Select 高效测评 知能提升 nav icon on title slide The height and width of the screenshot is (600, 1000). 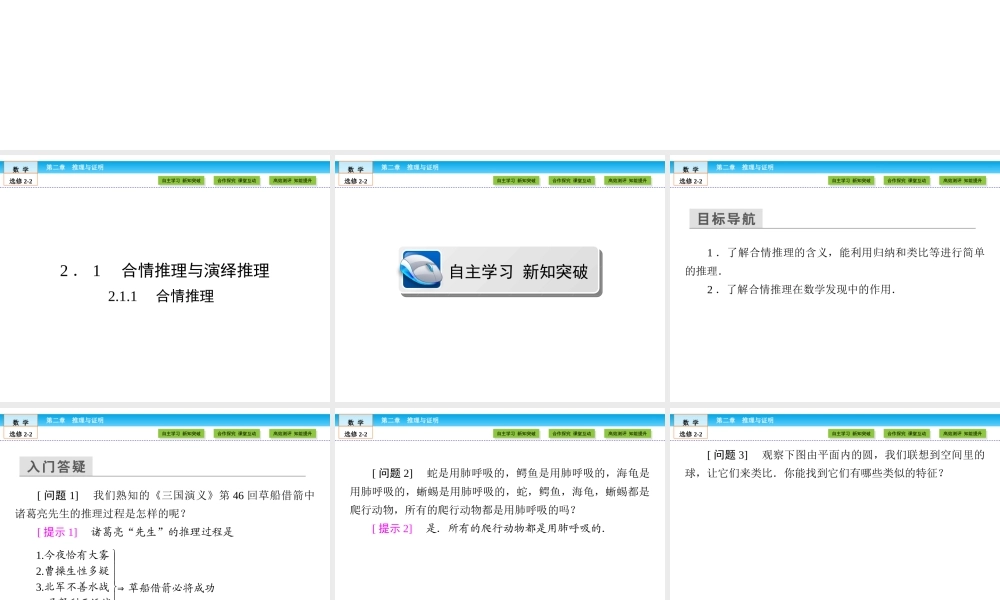coord(295,180)
